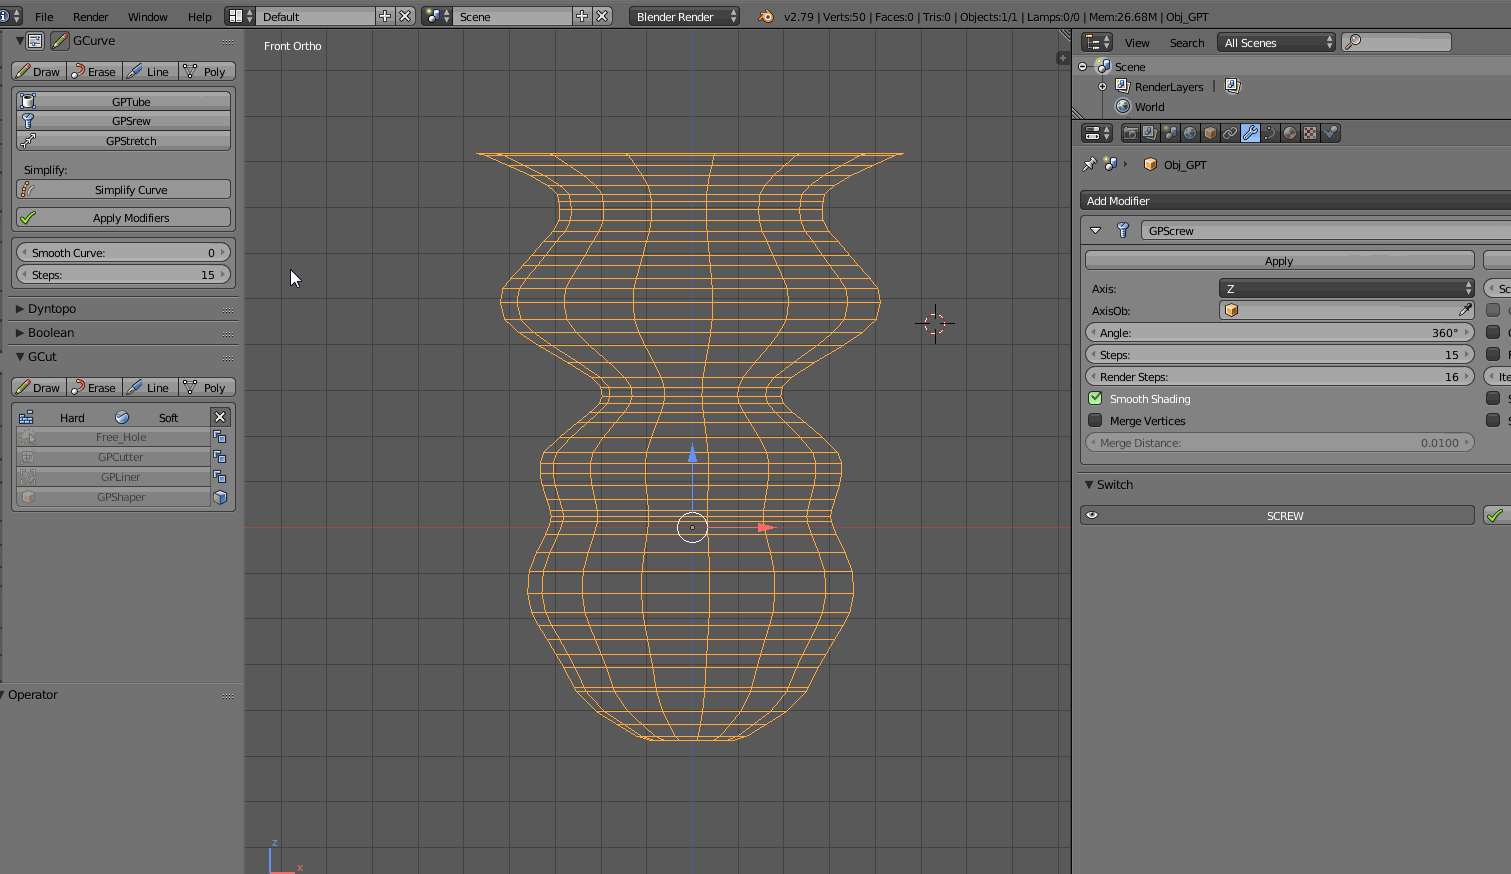Open the World properties globe tab
The image size is (1511, 874).
pyautogui.click(x=1190, y=133)
